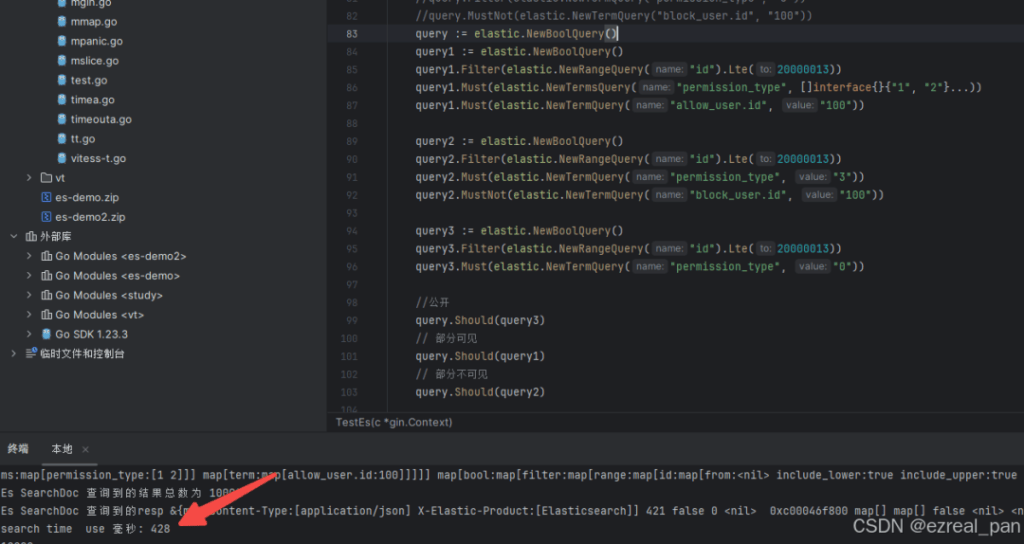Click the es-demo2.zip archive icon
Image resolution: width=1024 pixels, height=544 pixels.
pos(46,216)
